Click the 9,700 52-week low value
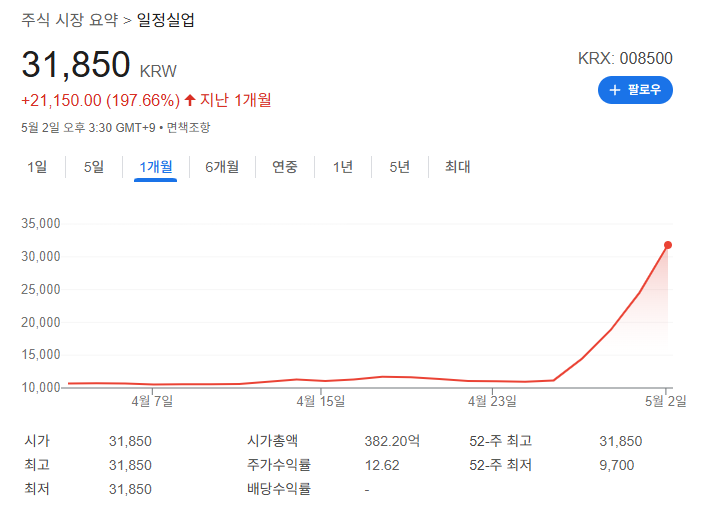 (x=617, y=465)
